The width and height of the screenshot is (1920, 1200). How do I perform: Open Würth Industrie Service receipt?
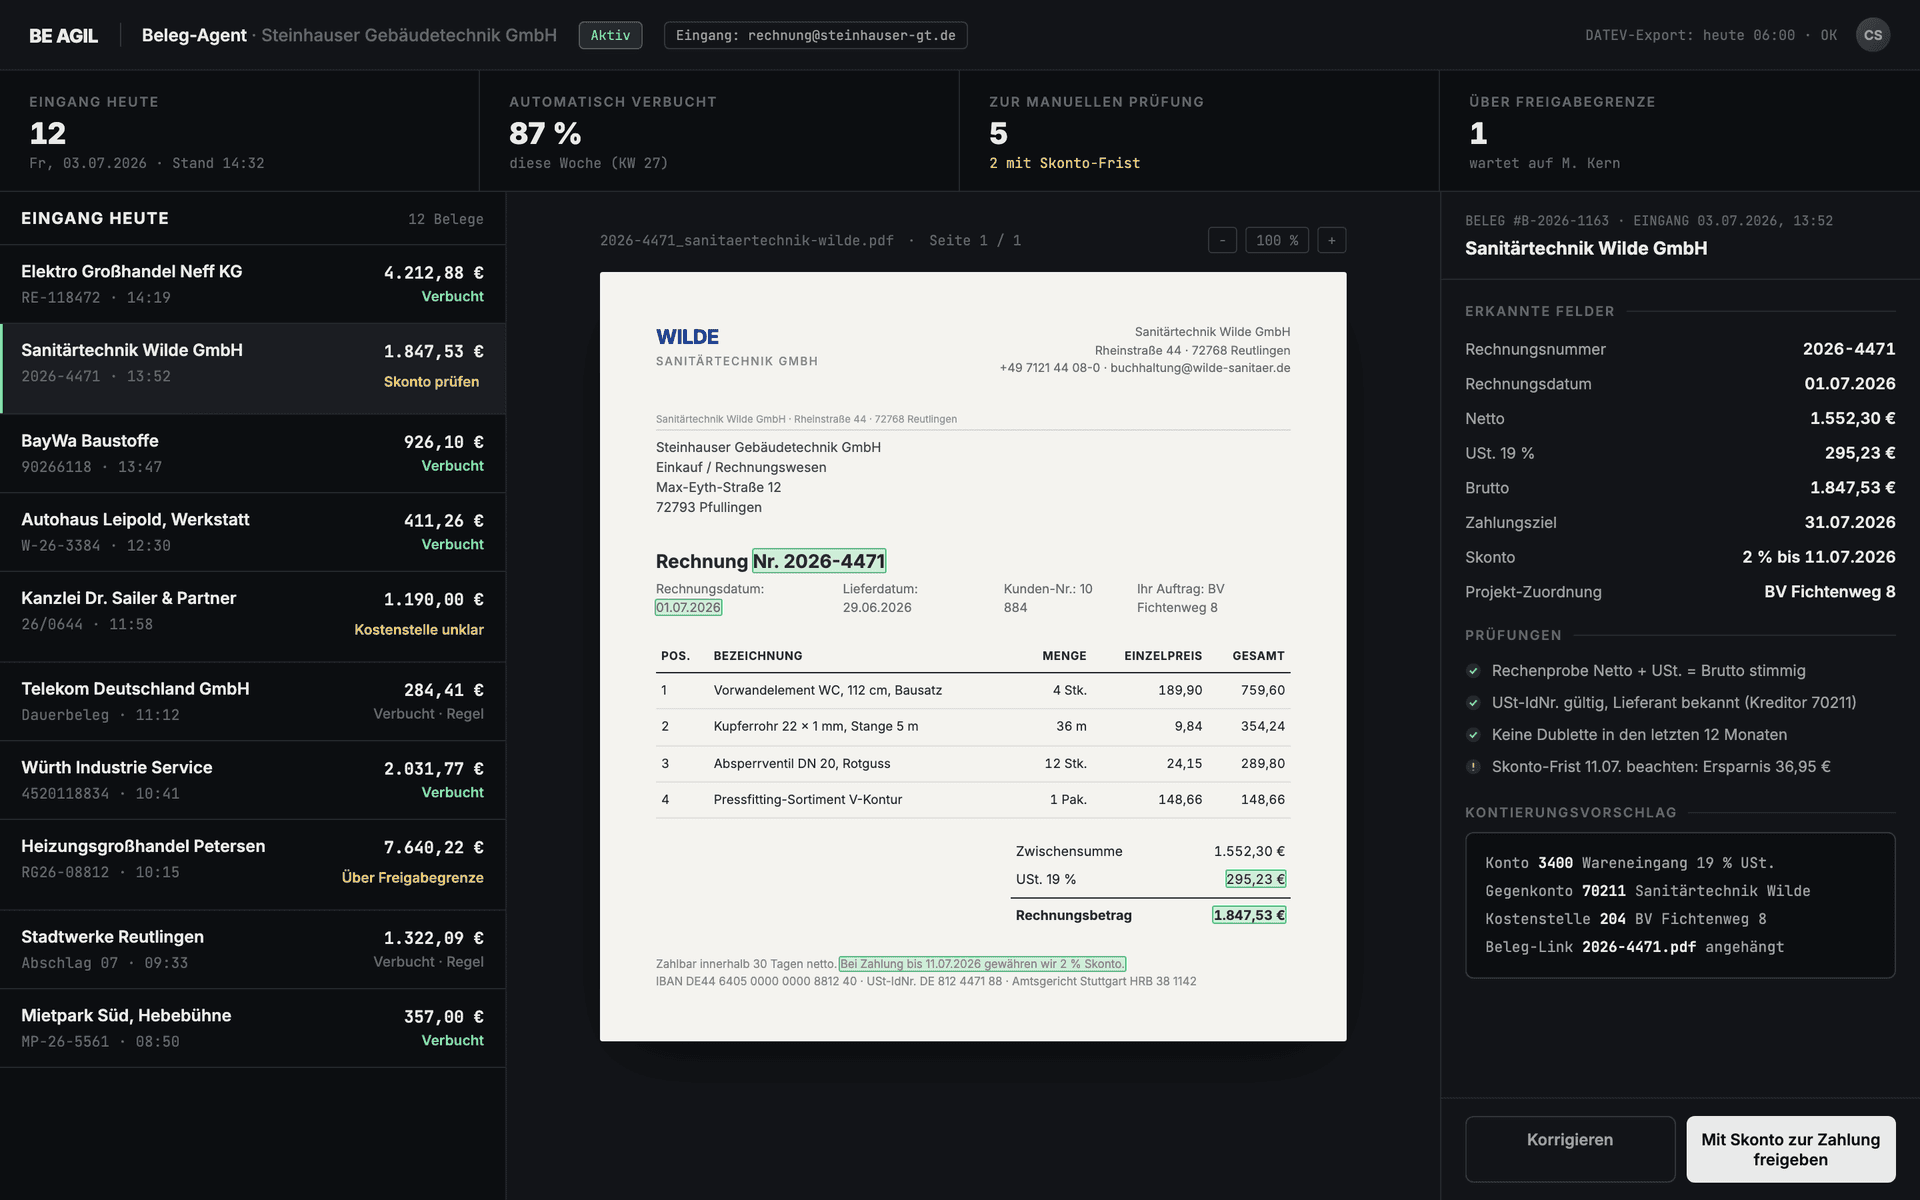pos(252,780)
